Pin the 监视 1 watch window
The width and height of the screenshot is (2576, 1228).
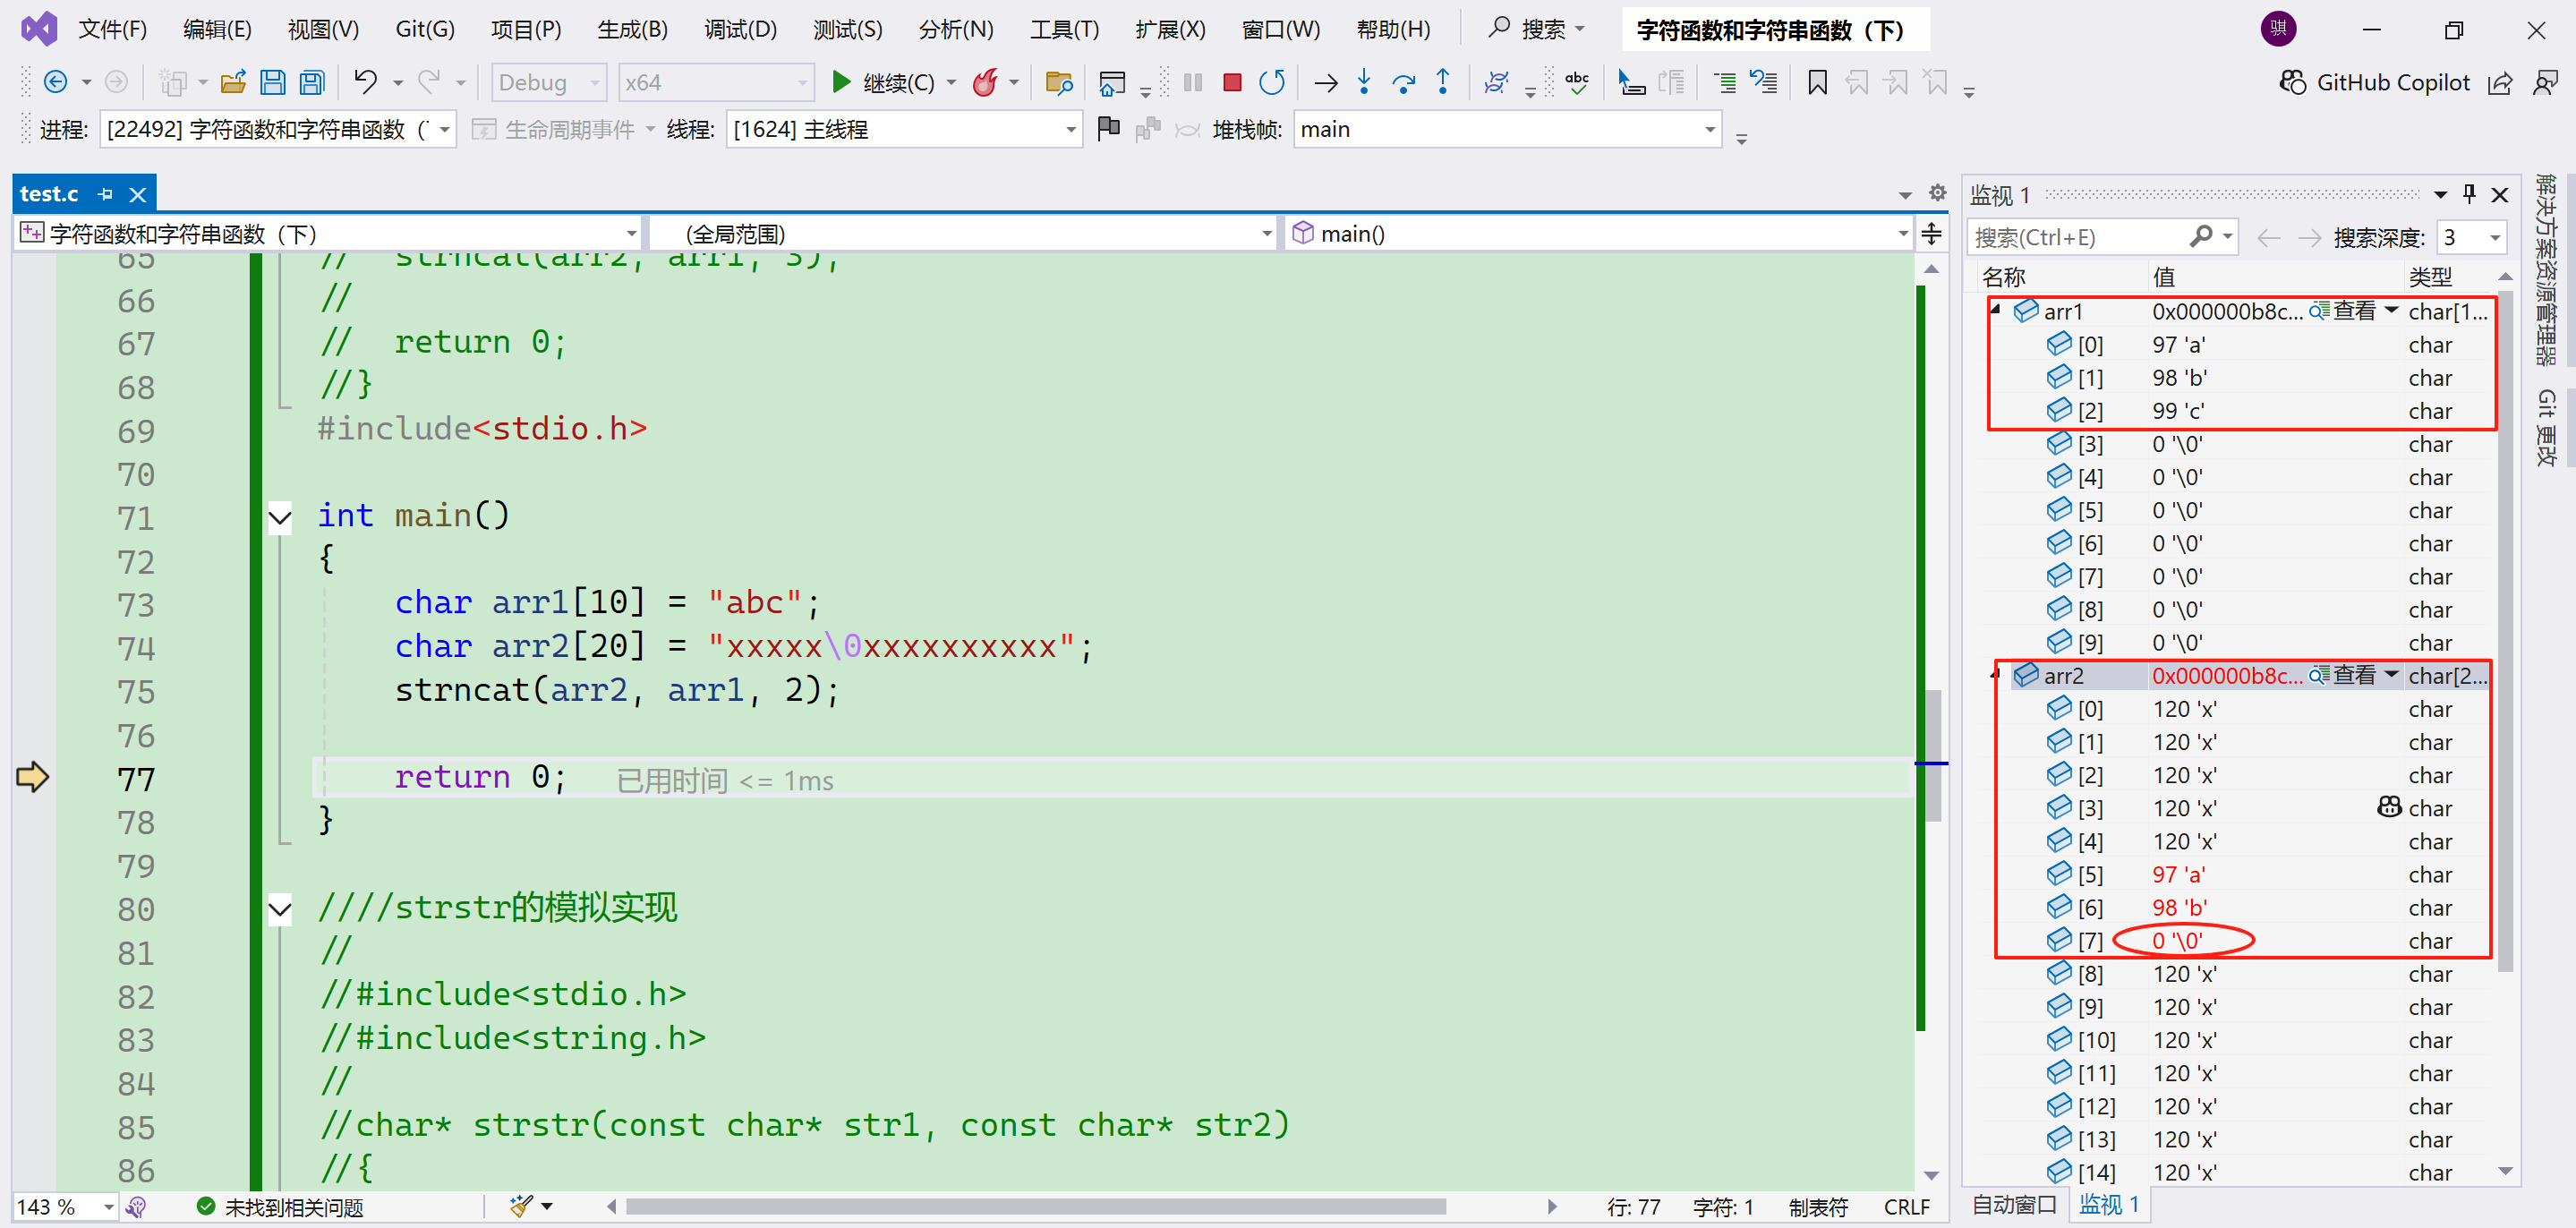click(x=2469, y=194)
